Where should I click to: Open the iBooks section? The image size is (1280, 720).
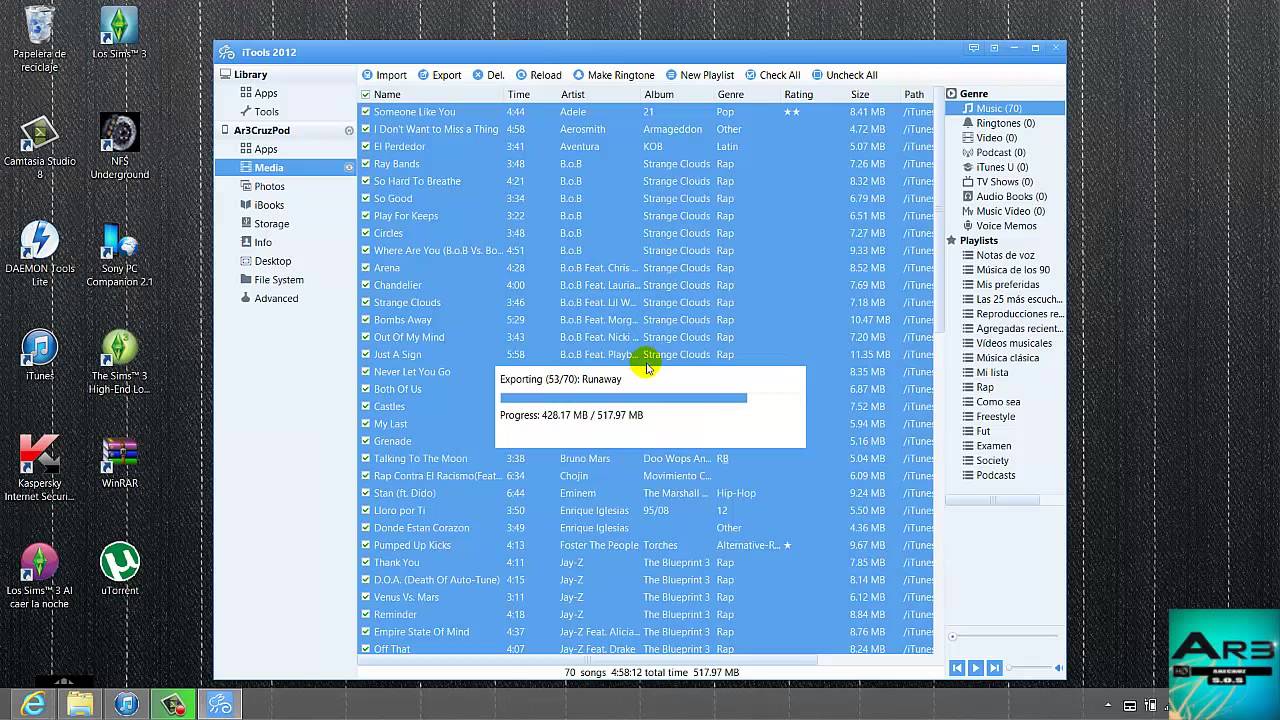[x=263, y=205]
